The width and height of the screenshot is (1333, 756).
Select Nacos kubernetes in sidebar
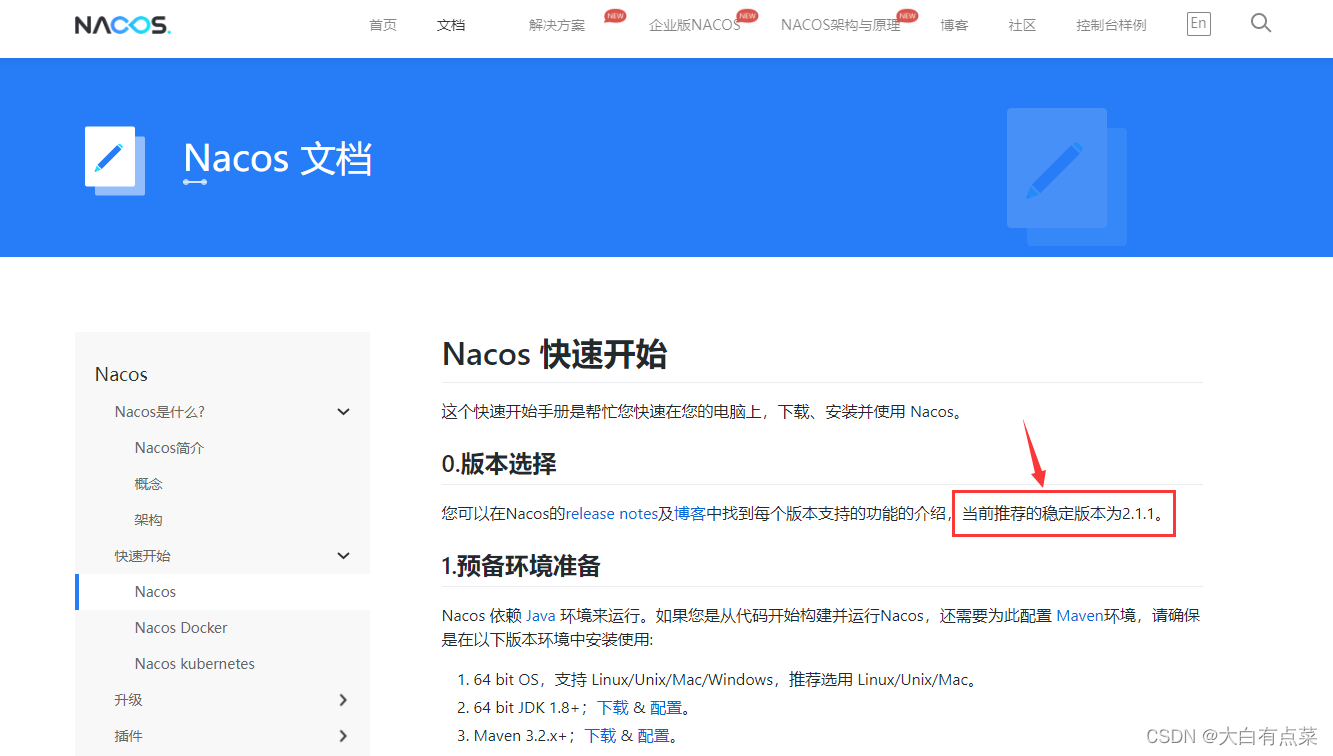click(195, 664)
